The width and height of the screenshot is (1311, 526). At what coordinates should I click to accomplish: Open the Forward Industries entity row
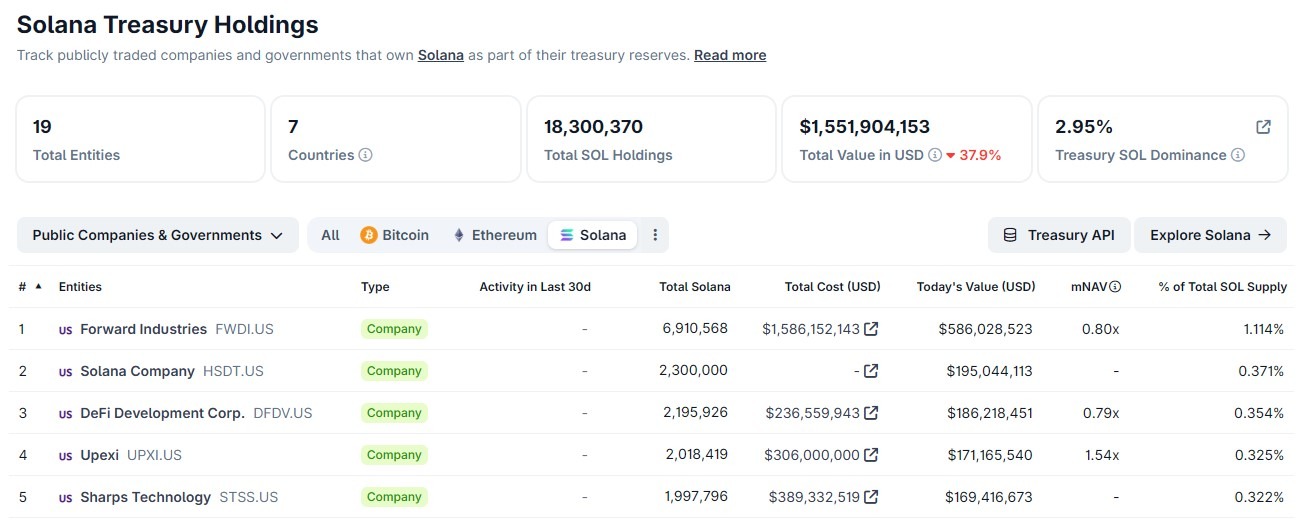(143, 329)
